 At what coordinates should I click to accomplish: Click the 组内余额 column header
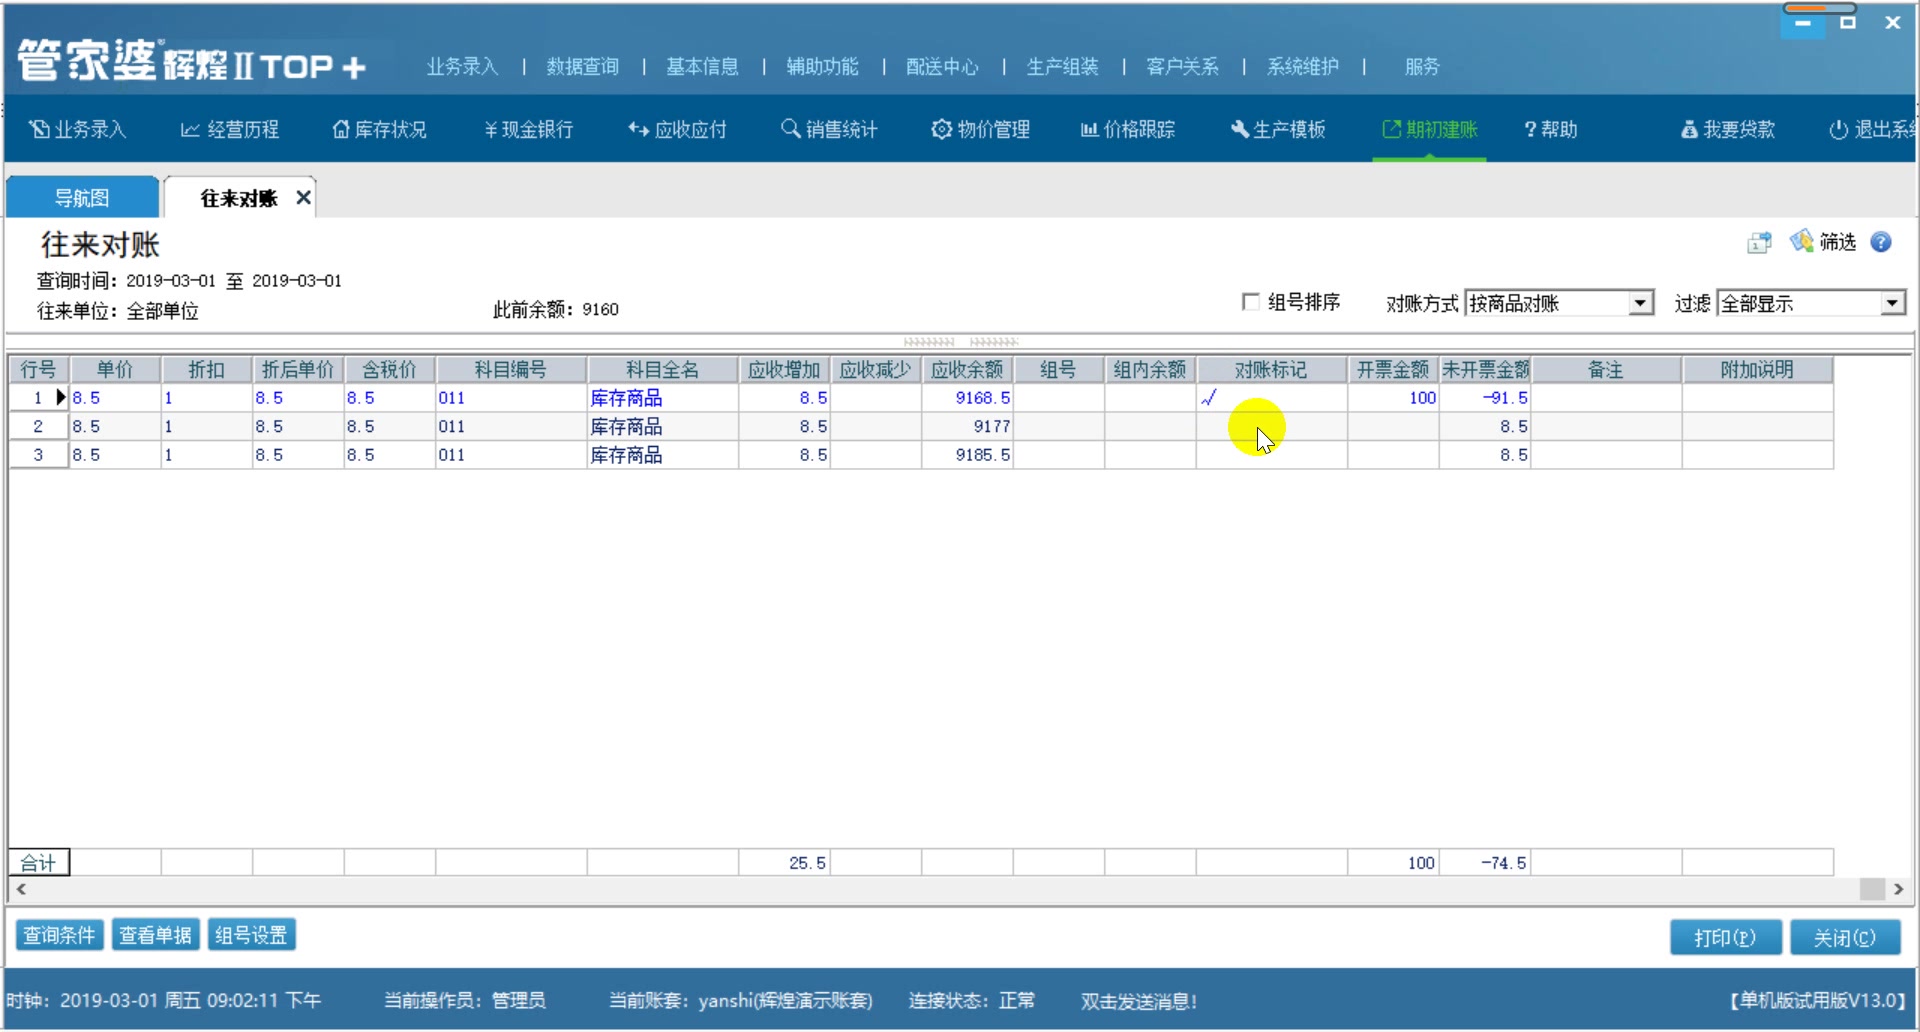click(1150, 370)
